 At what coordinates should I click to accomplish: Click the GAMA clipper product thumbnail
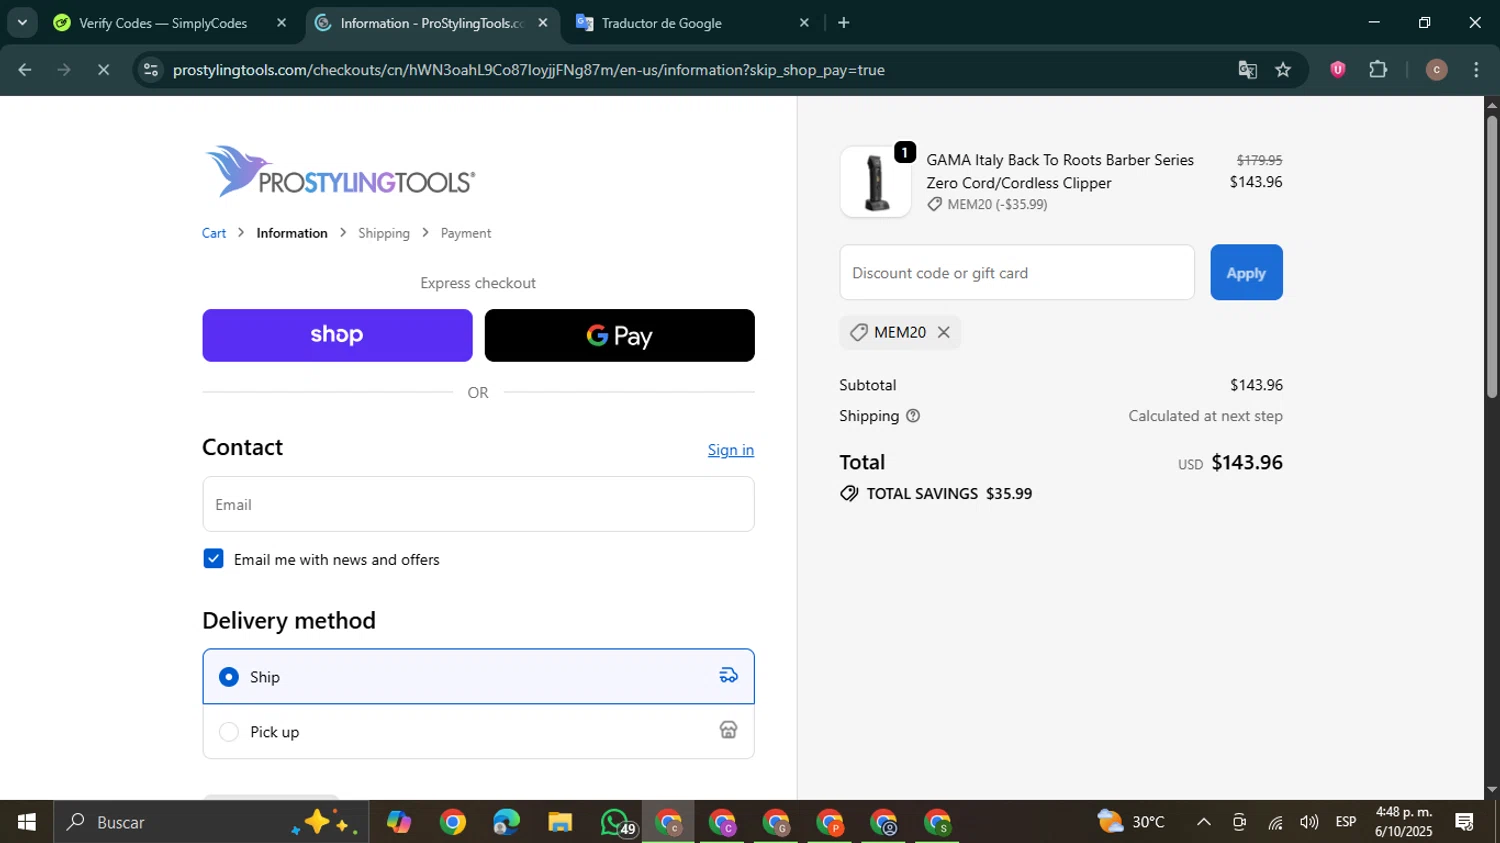pyautogui.click(x=875, y=182)
